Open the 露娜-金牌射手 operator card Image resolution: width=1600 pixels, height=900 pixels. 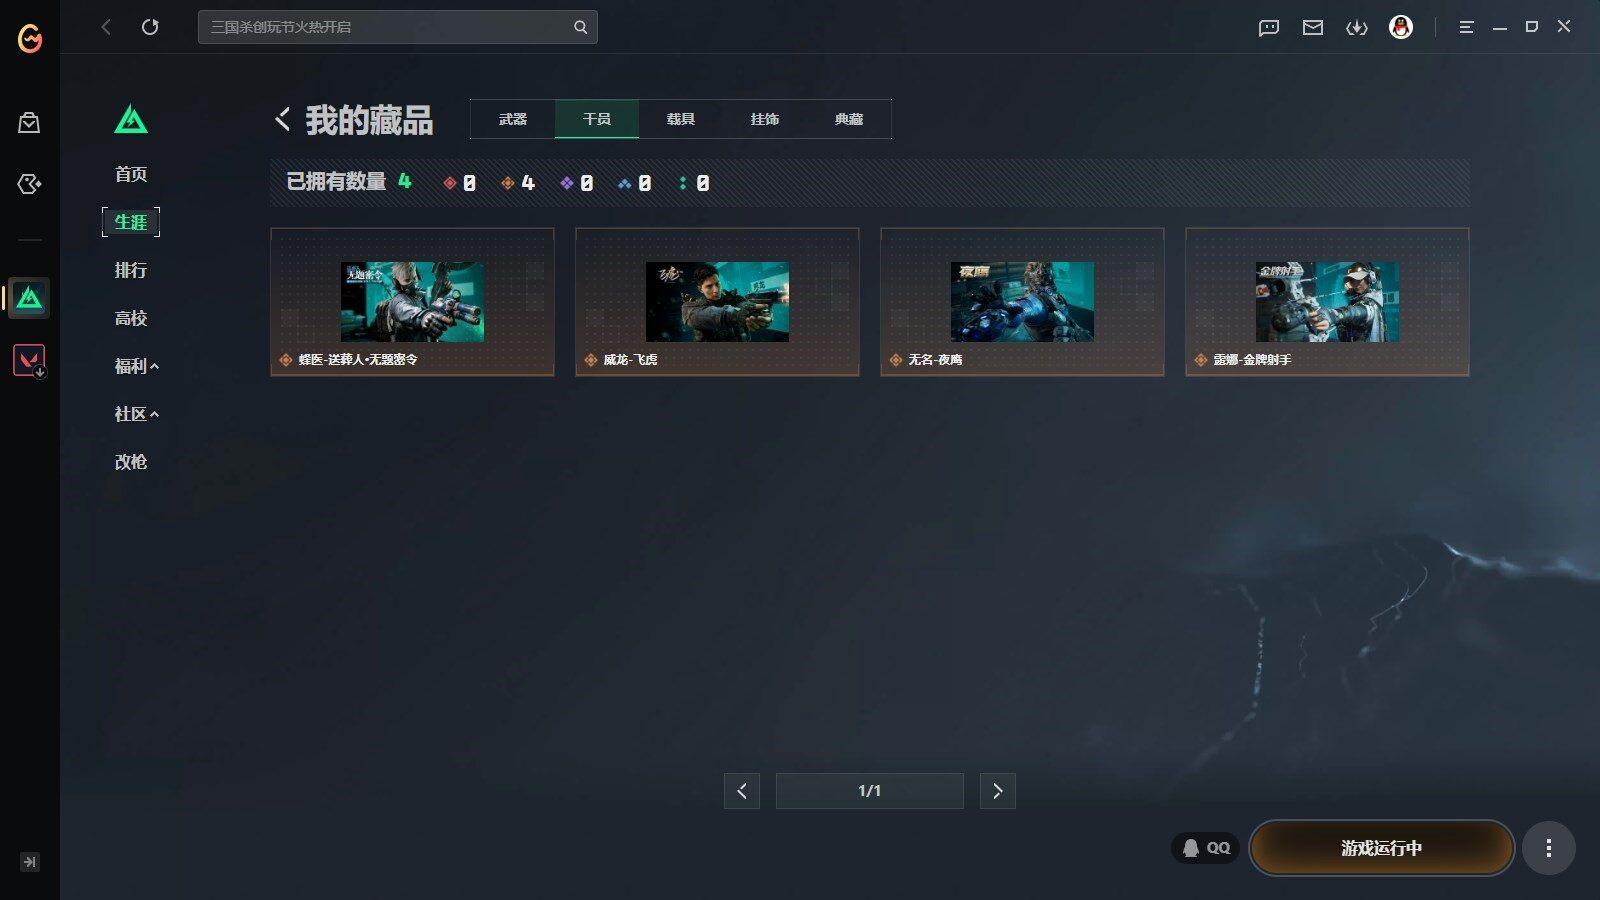(x=1327, y=302)
